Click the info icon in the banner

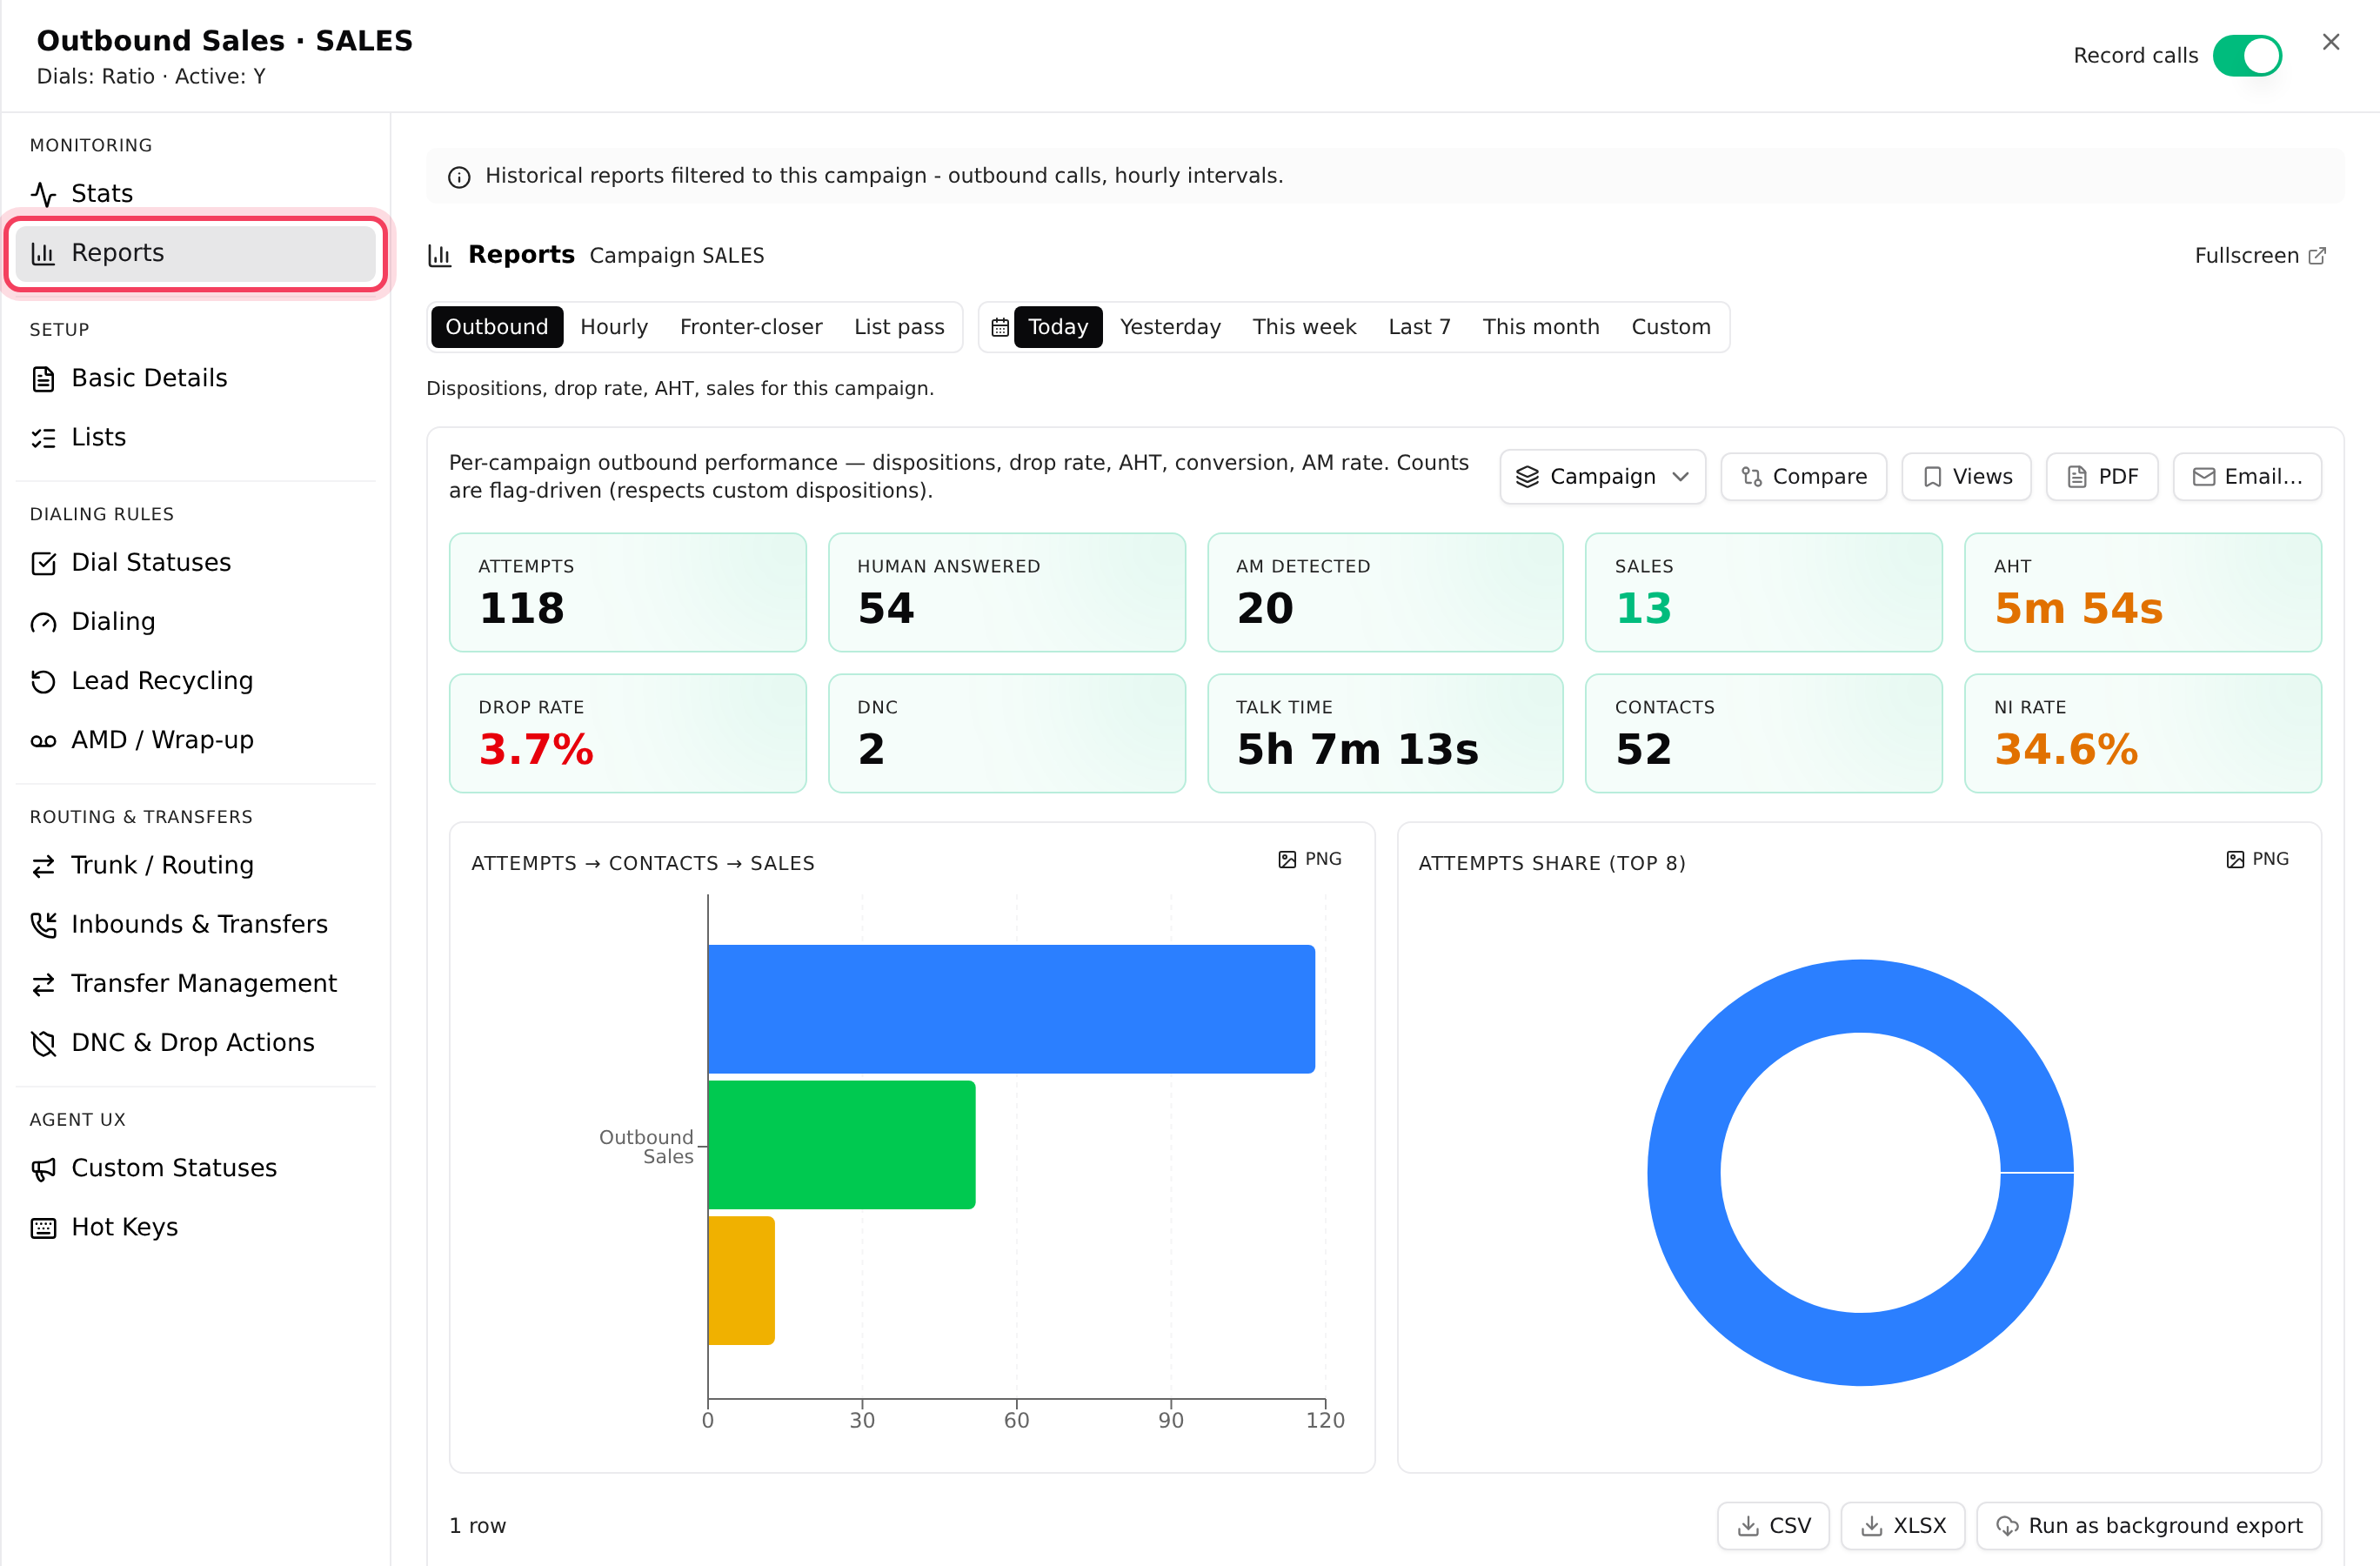[459, 177]
